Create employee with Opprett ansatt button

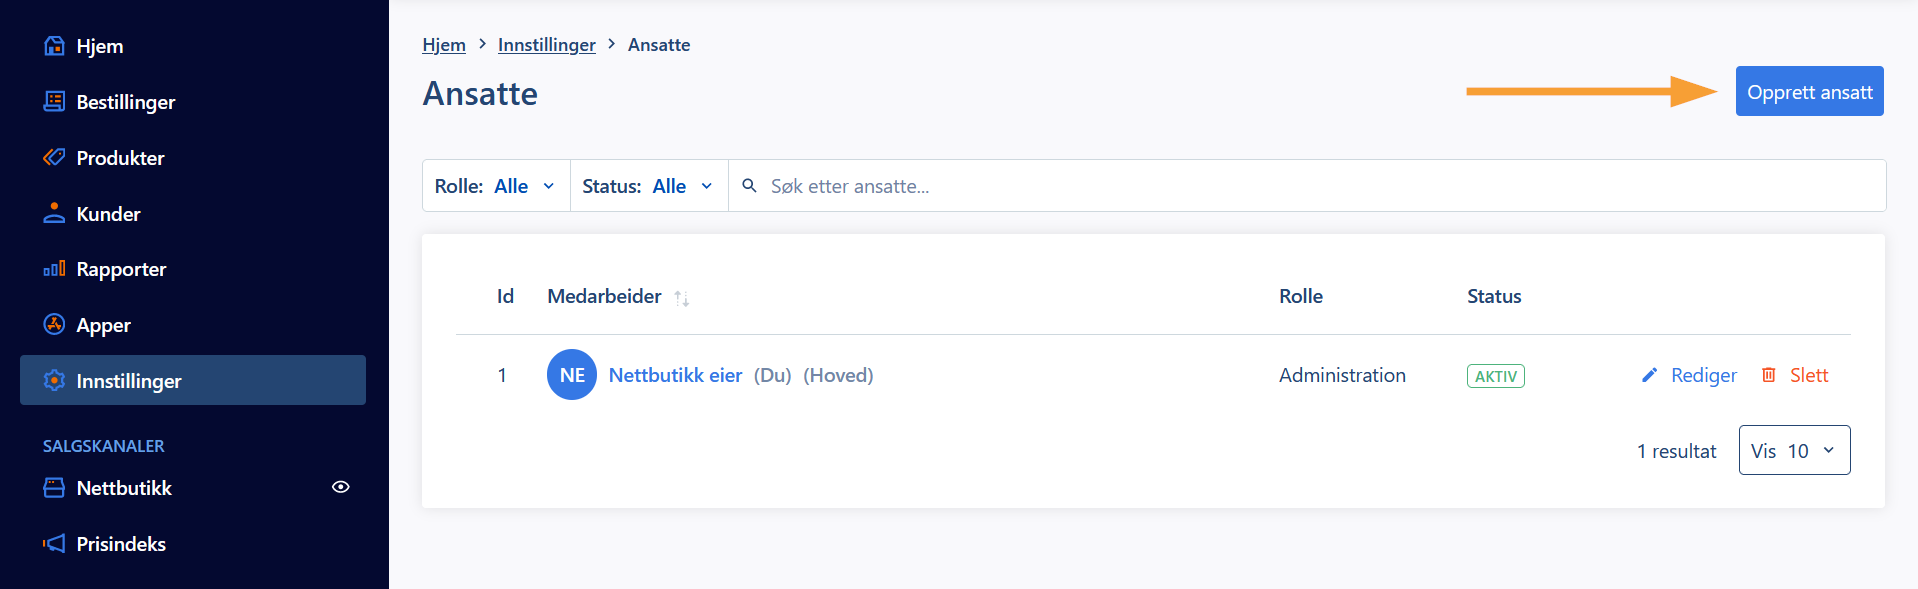pos(1809,91)
